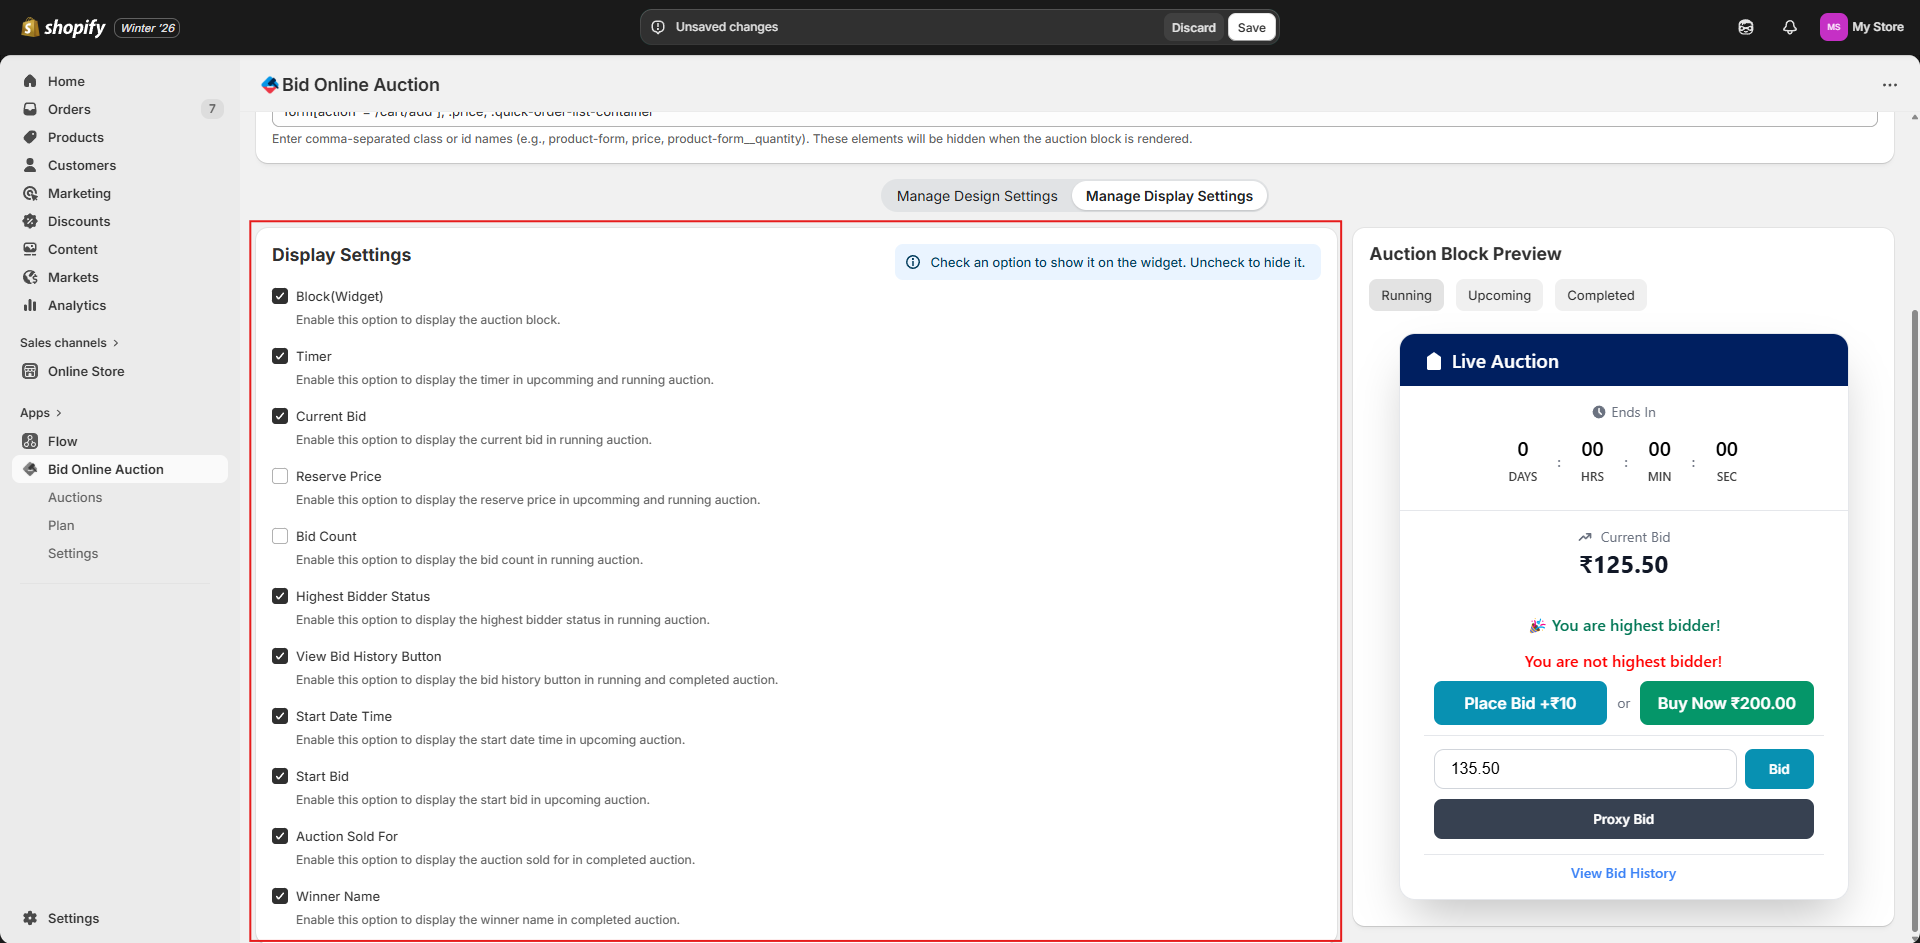
Task: Open the notifications bell icon
Action: pyautogui.click(x=1789, y=27)
